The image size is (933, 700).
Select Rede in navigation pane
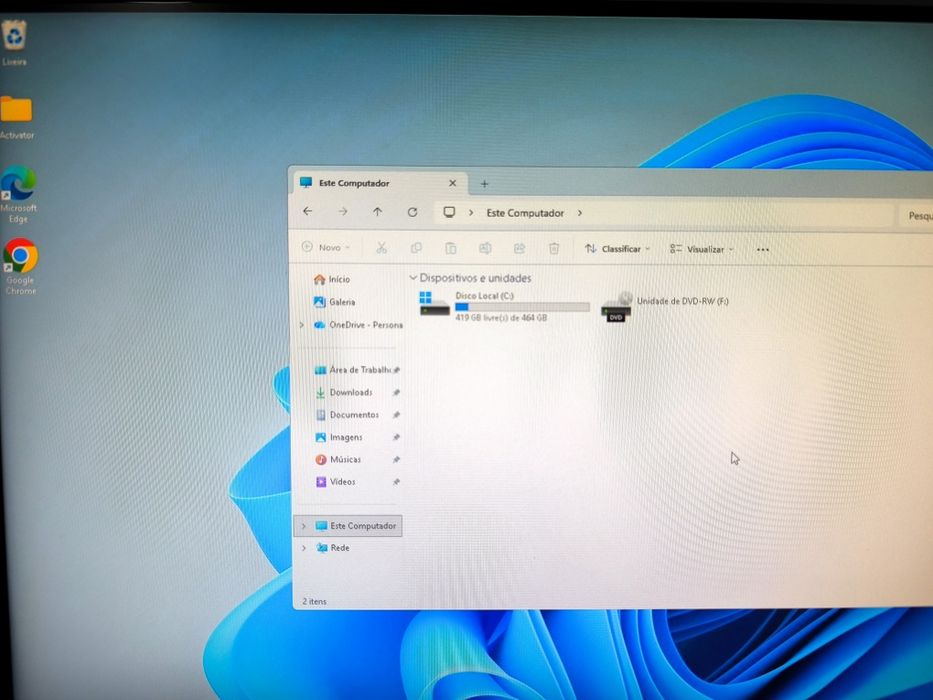click(333, 548)
